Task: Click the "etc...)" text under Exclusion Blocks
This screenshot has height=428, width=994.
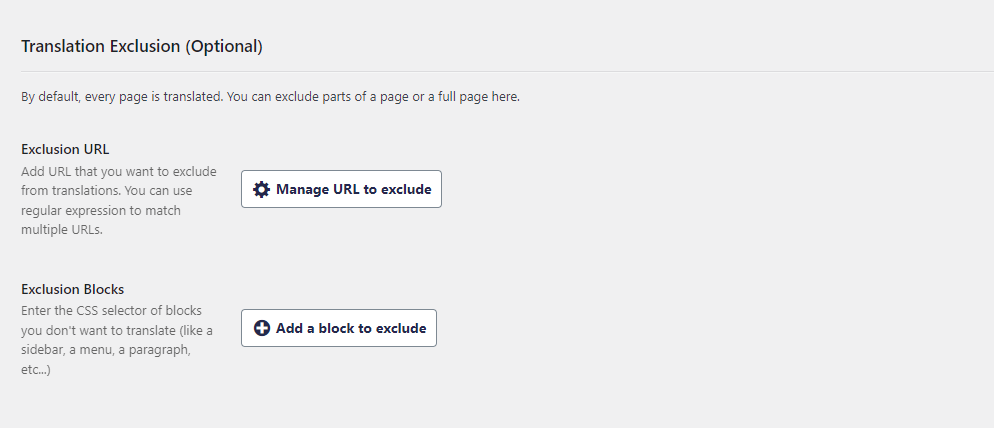Action: pyautogui.click(x=36, y=370)
